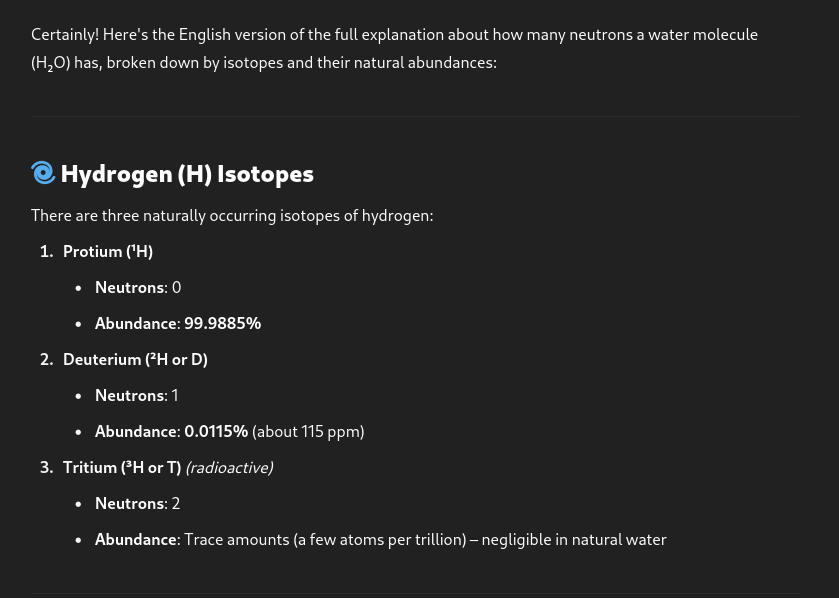The width and height of the screenshot is (839, 598).
Task: Click the blue swirl icon beside Hydrogen heading
Action: click(43, 173)
